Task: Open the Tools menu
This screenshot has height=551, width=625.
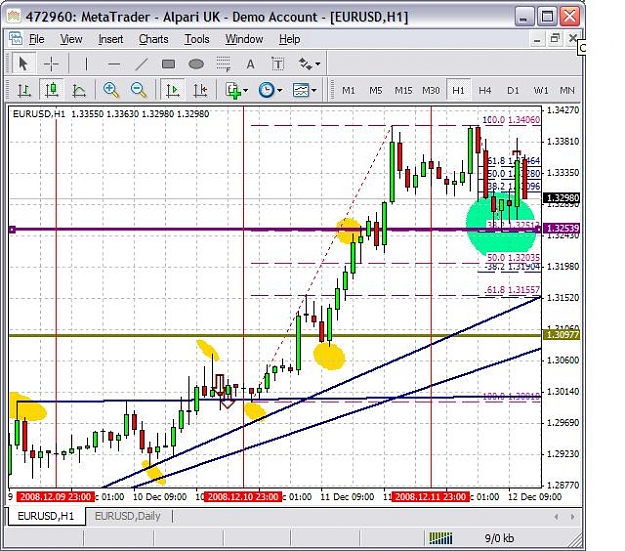Action: point(197,39)
